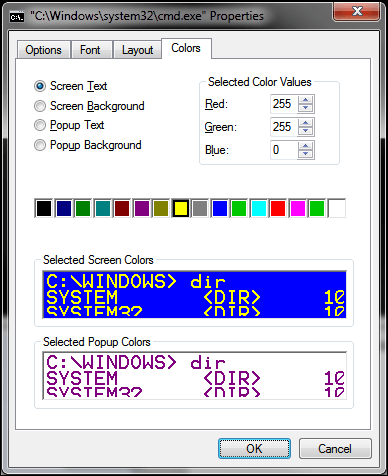The width and height of the screenshot is (388, 476).
Task: Click the Blue value input field
Action: [284, 150]
